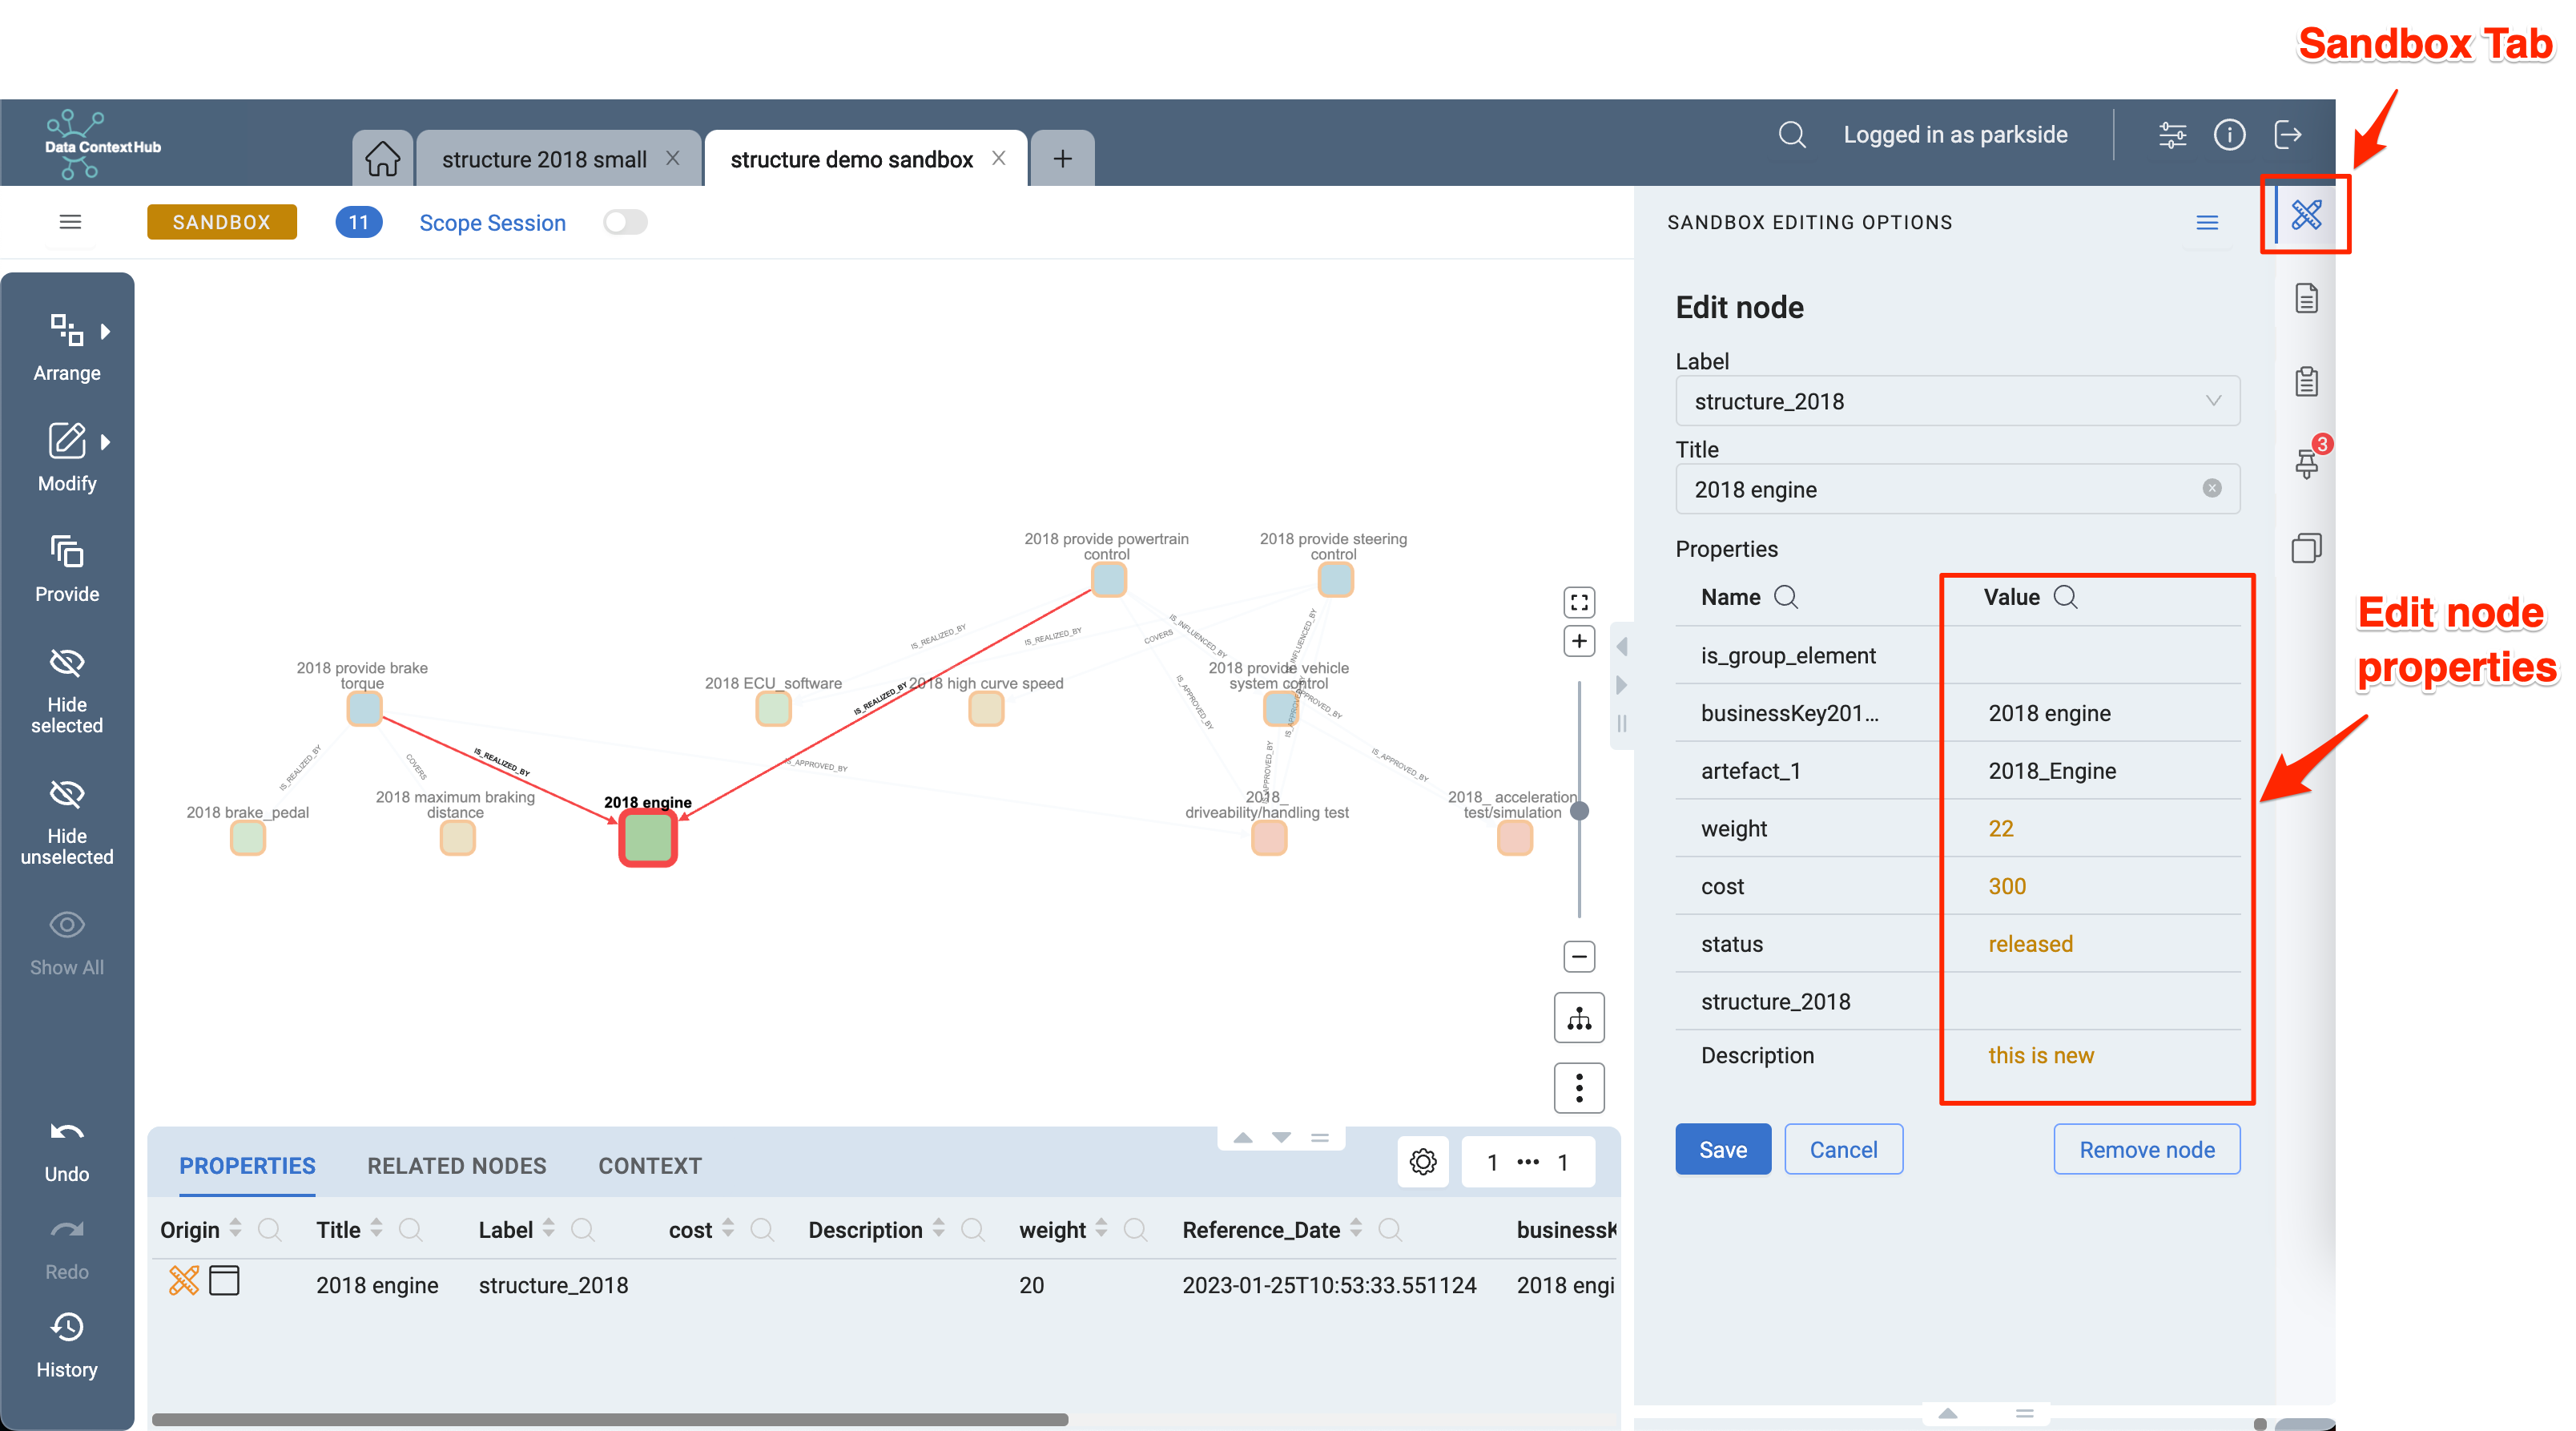Image resolution: width=2576 pixels, height=1431 pixels.
Task: Open the pinned items icon with badge 3
Action: [2306, 462]
